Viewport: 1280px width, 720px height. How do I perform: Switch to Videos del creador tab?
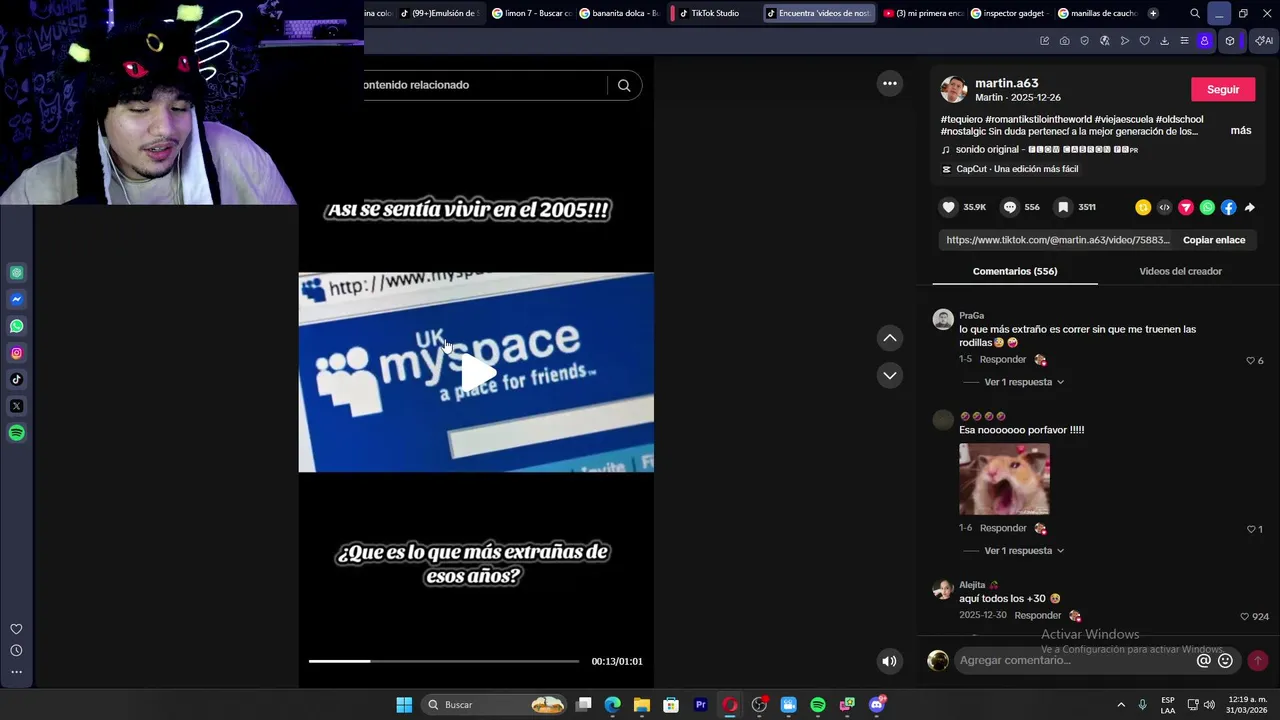coord(1180,271)
